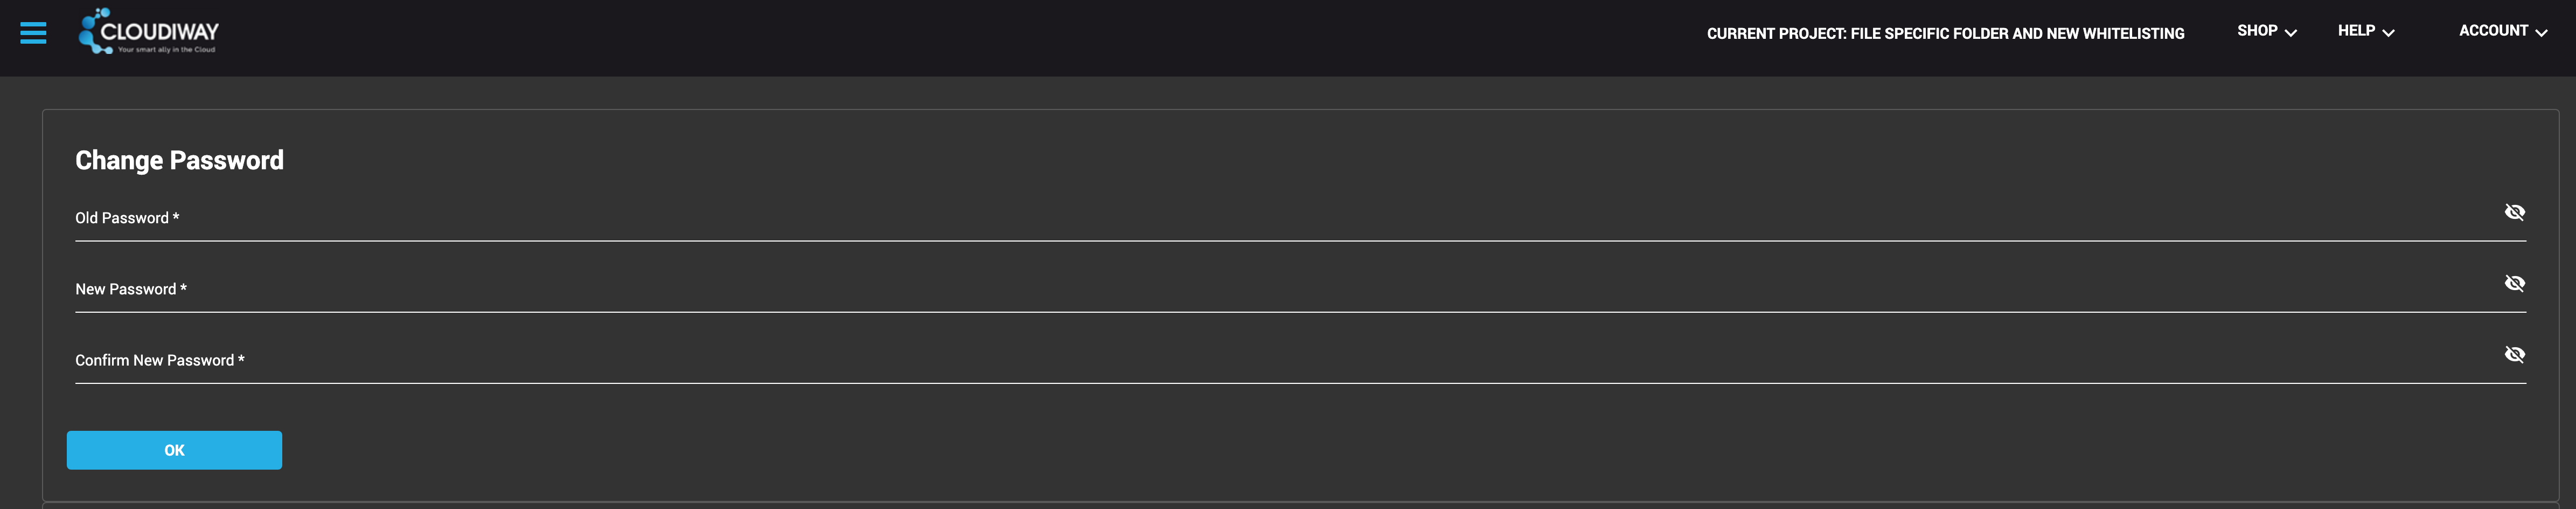The image size is (2576, 509).
Task: Open the ACCOUNT menu label
Action: pos(2493,31)
